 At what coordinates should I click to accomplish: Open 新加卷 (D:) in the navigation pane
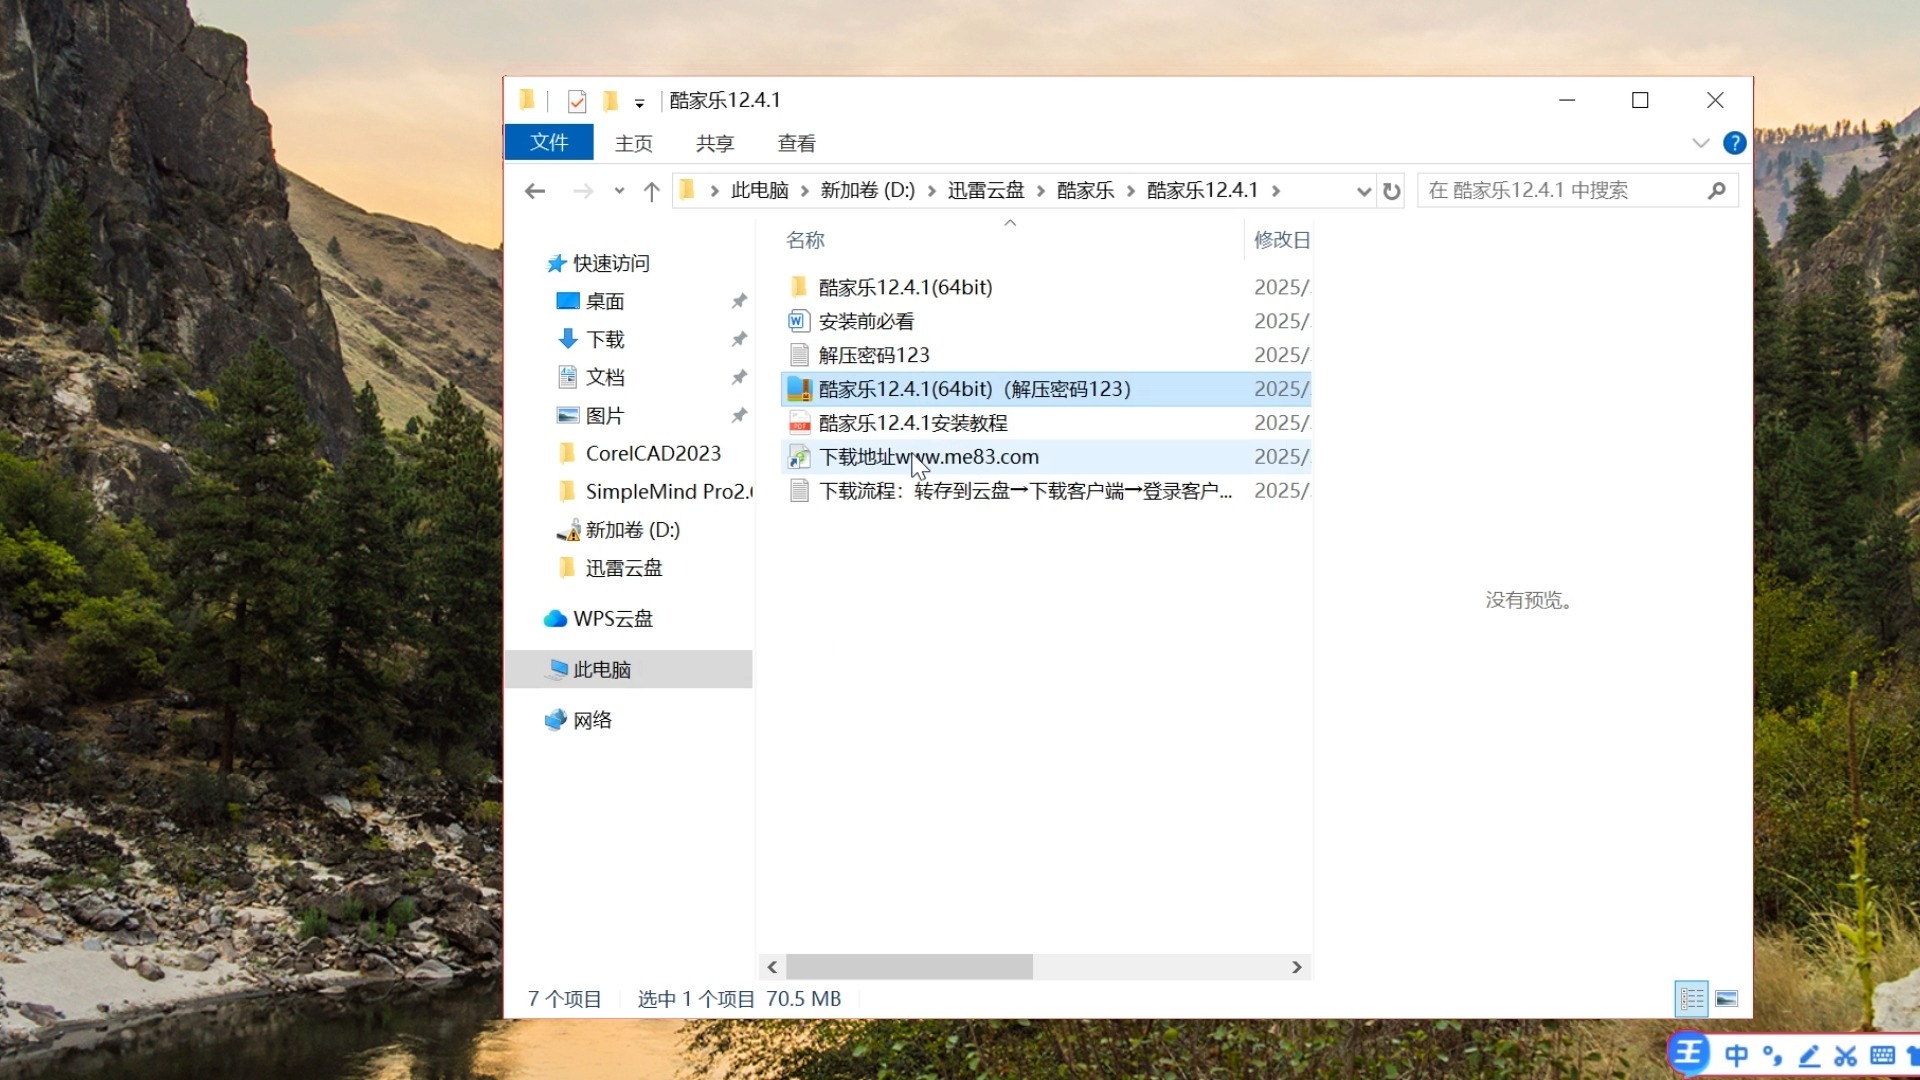(x=632, y=529)
